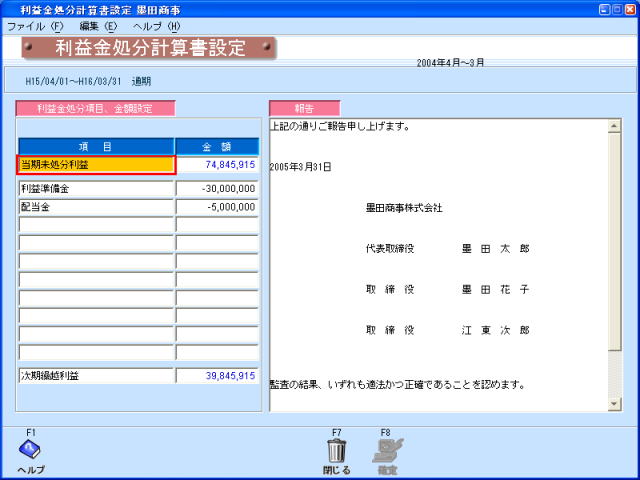The width and height of the screenshot is (640, 480).
Task: Click the 39,845,915 carried-forward amount
Action: tap(217, 376)
